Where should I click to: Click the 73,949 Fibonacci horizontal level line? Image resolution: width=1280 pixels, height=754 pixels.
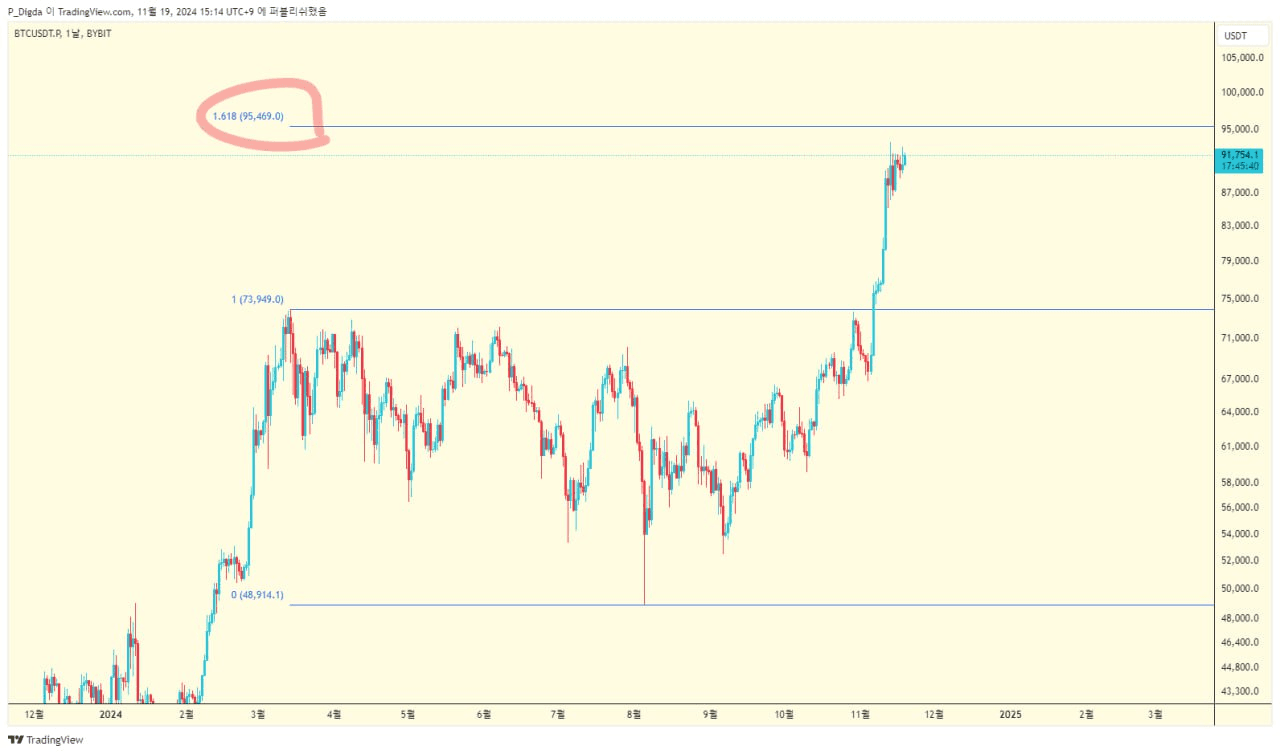(x=752, y=309)
